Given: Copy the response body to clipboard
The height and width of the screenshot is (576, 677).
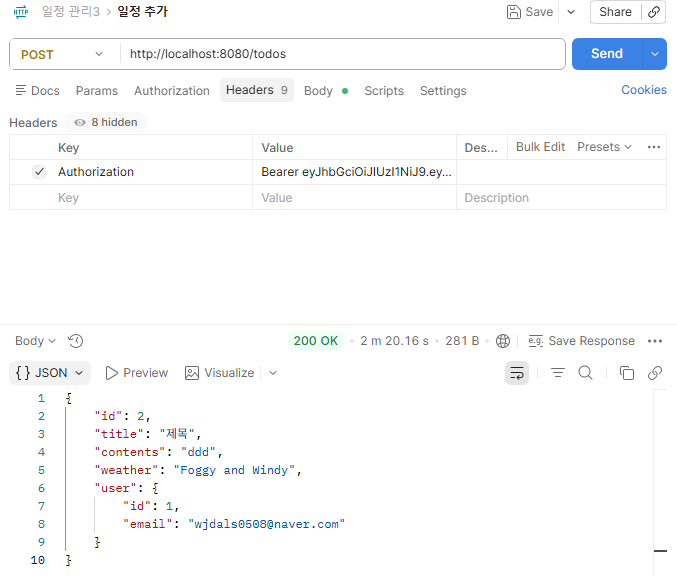Looking at the screenshot, I should 626,373.
